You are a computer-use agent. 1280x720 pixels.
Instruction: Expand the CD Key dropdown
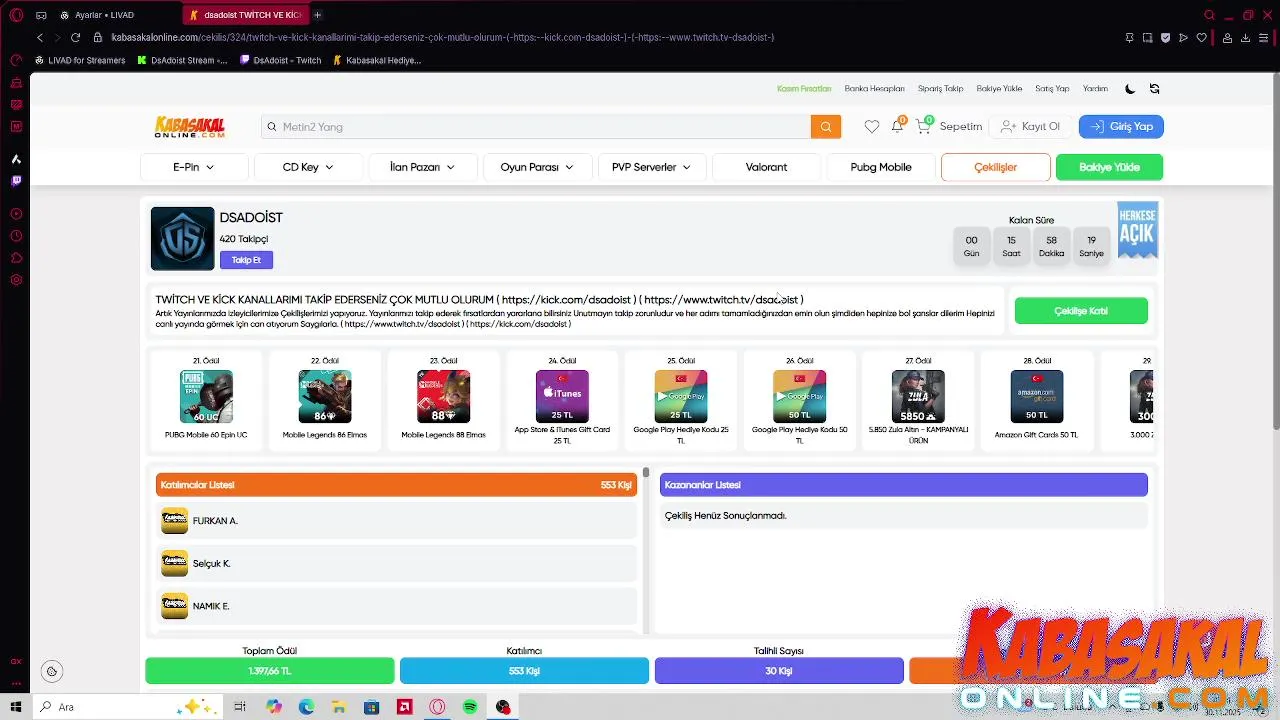pos(308,167)
